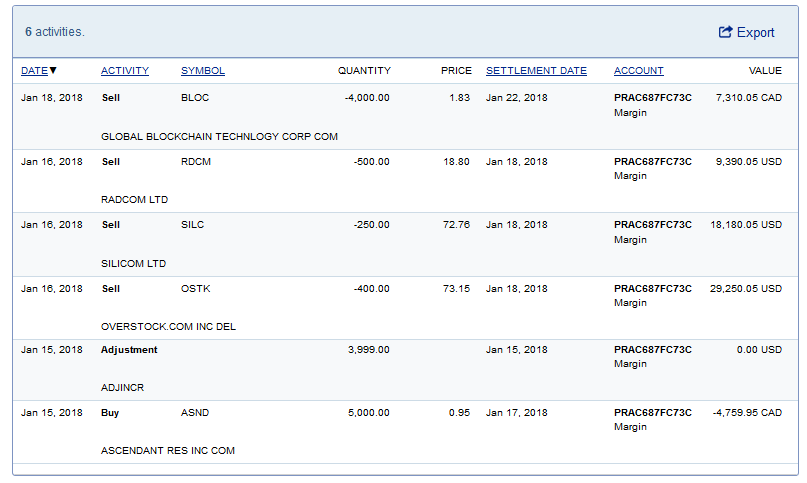Click the RADCOM LTD description
This screenshot has height=483, width=807.
point(135,200)
